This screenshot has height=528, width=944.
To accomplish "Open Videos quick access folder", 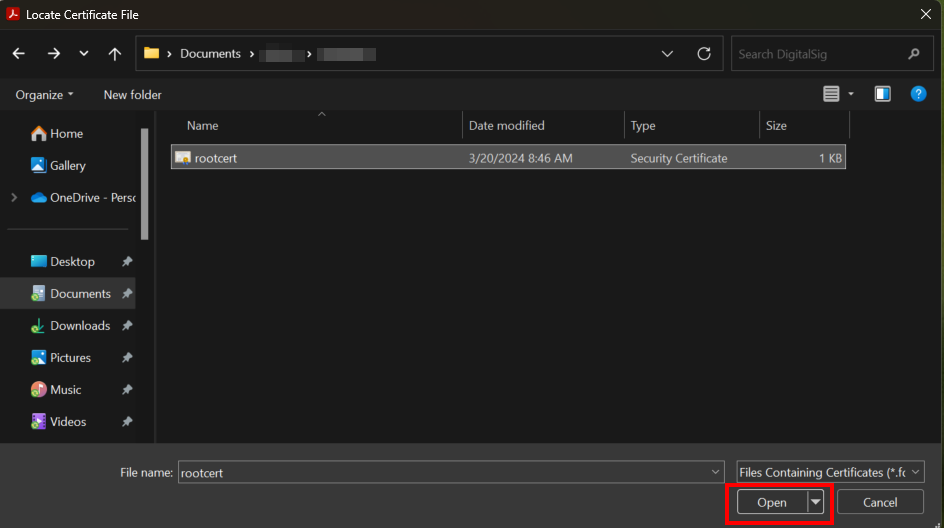I will 58,421.
